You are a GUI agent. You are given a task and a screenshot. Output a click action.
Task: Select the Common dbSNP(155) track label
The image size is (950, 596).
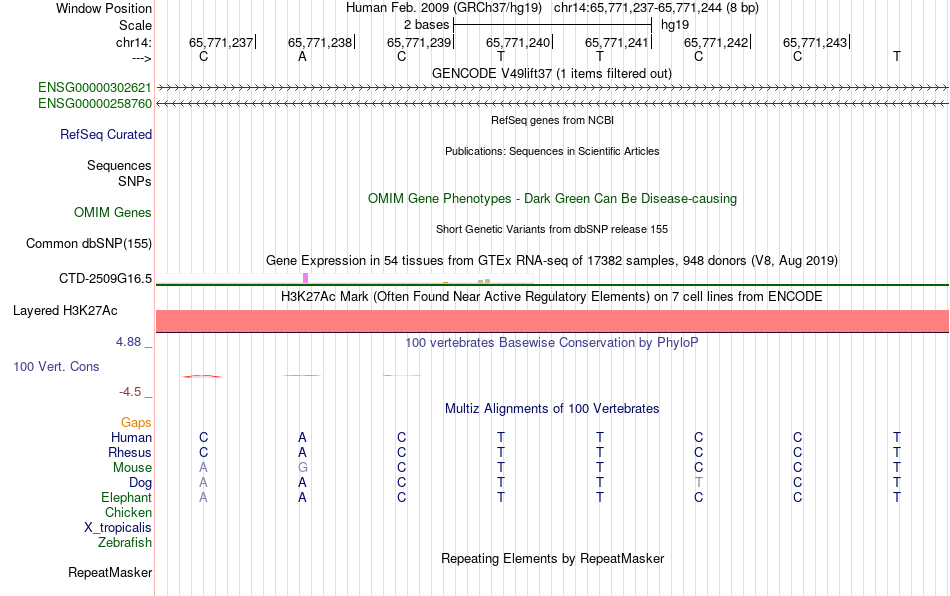pos(89,243)
